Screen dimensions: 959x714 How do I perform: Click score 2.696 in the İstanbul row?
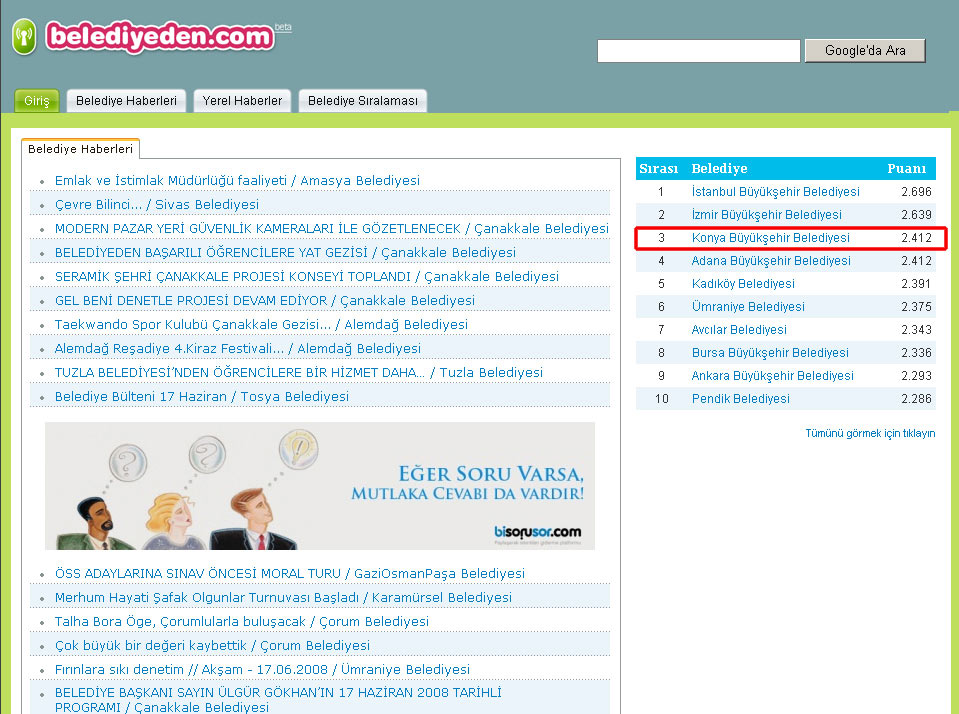pos(916,192)
